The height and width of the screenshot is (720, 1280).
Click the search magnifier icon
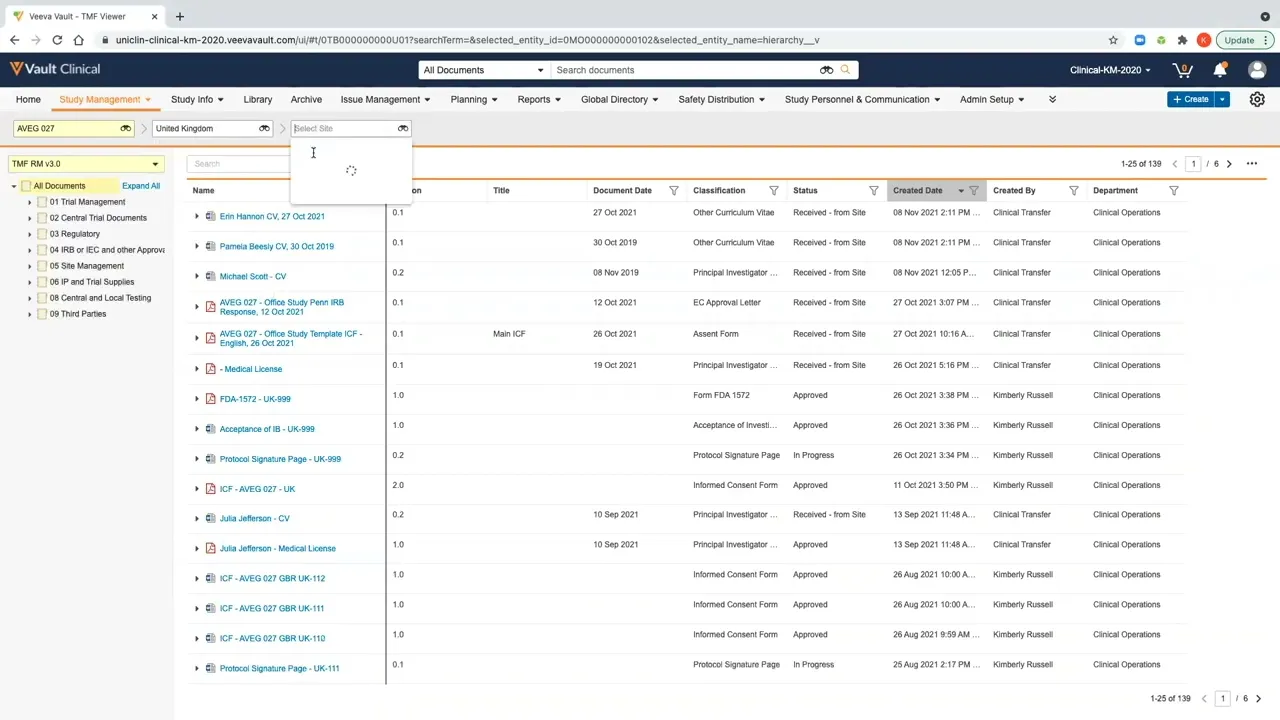click(845, 70)
